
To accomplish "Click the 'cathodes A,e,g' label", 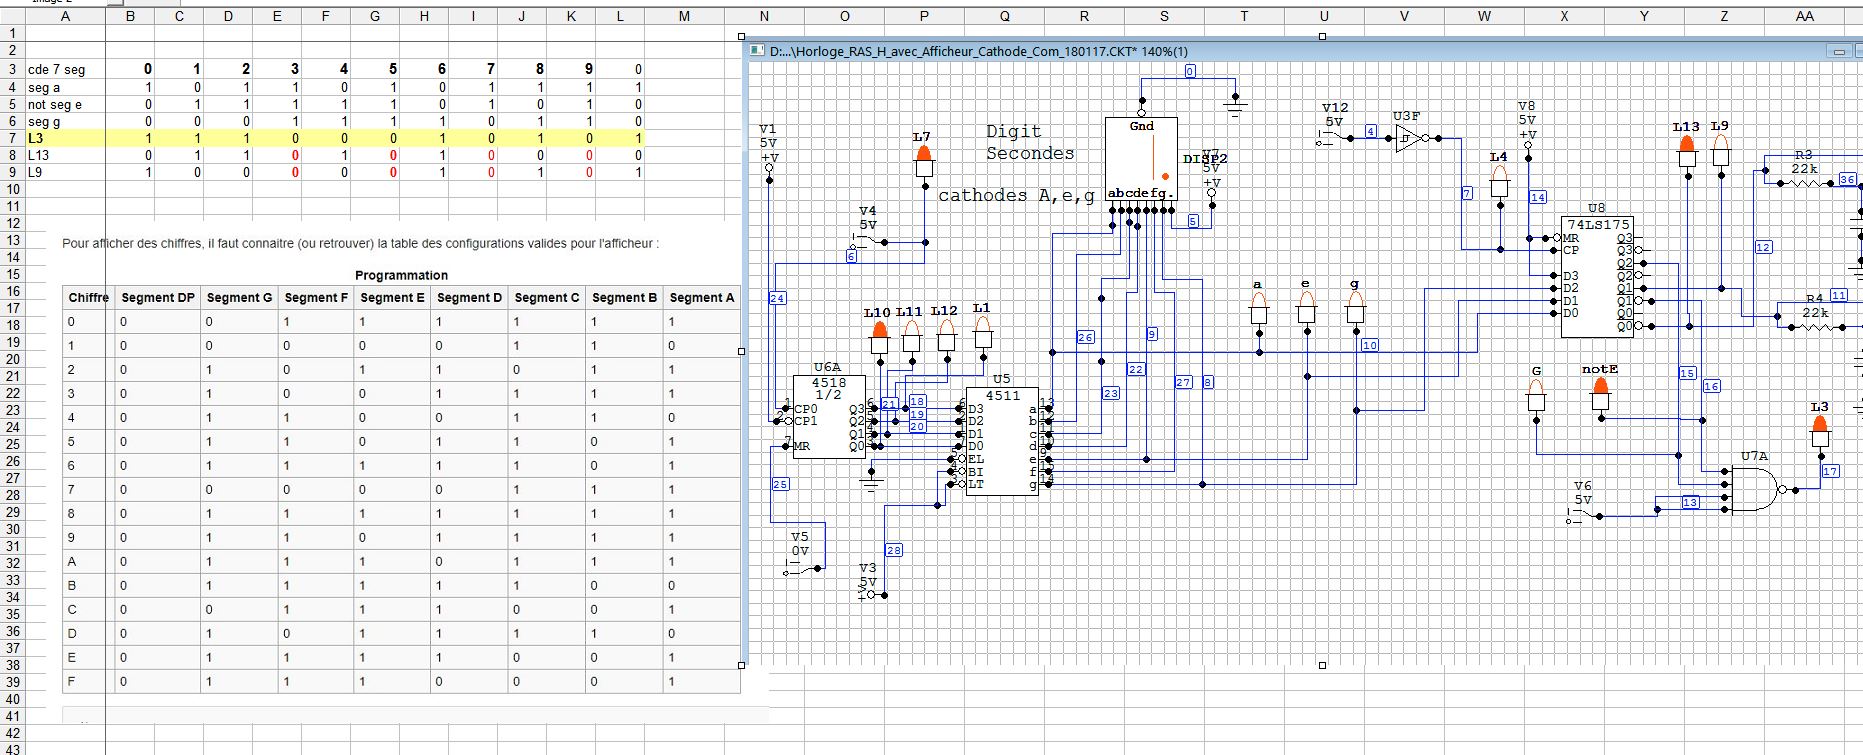I will pyautogui.click(x=1016, y=195).
